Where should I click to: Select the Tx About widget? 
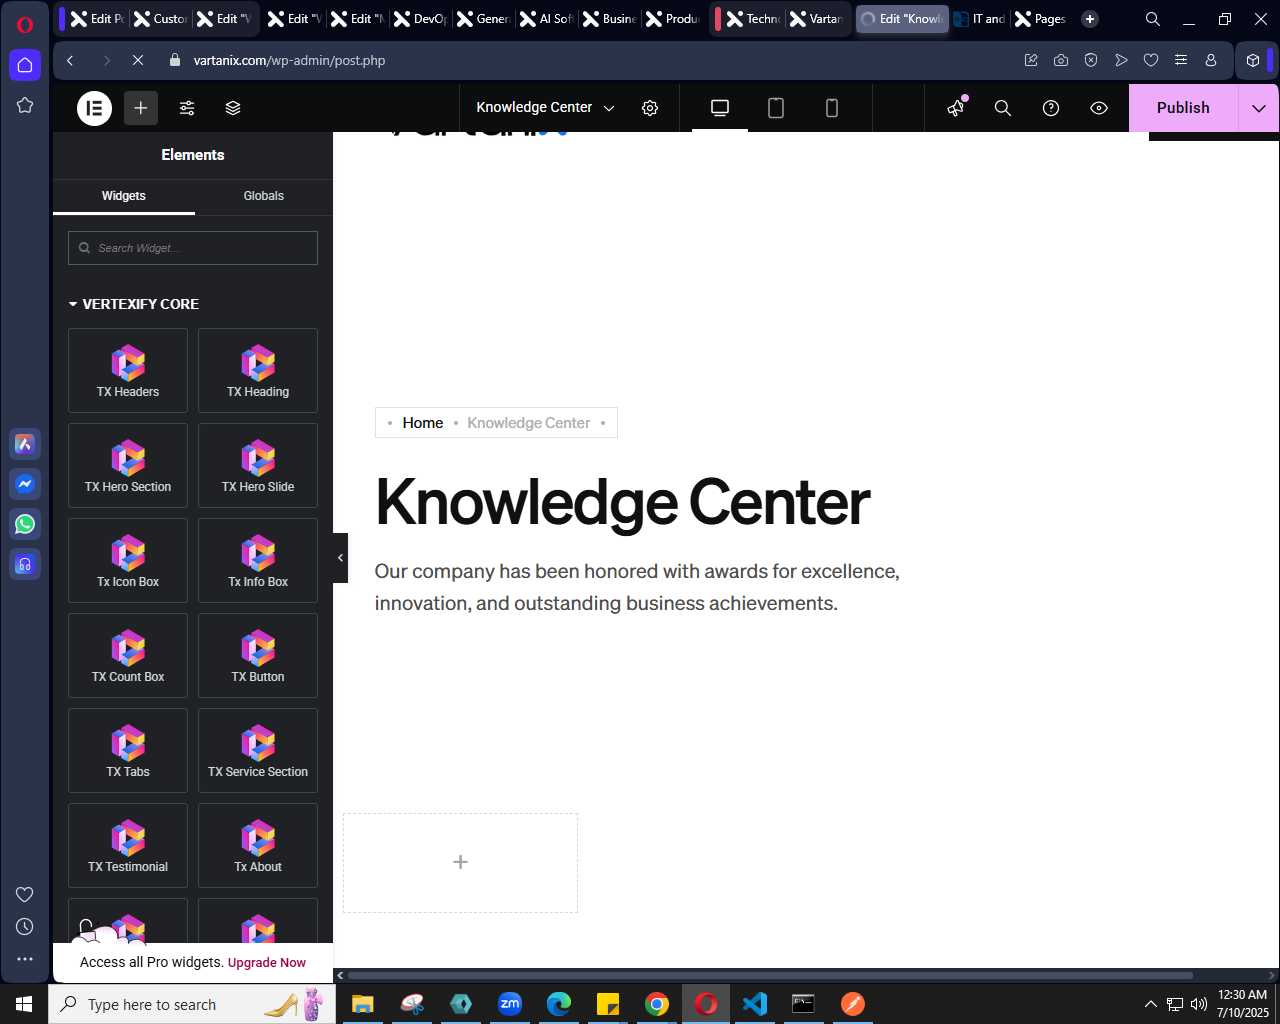(258, 845)
